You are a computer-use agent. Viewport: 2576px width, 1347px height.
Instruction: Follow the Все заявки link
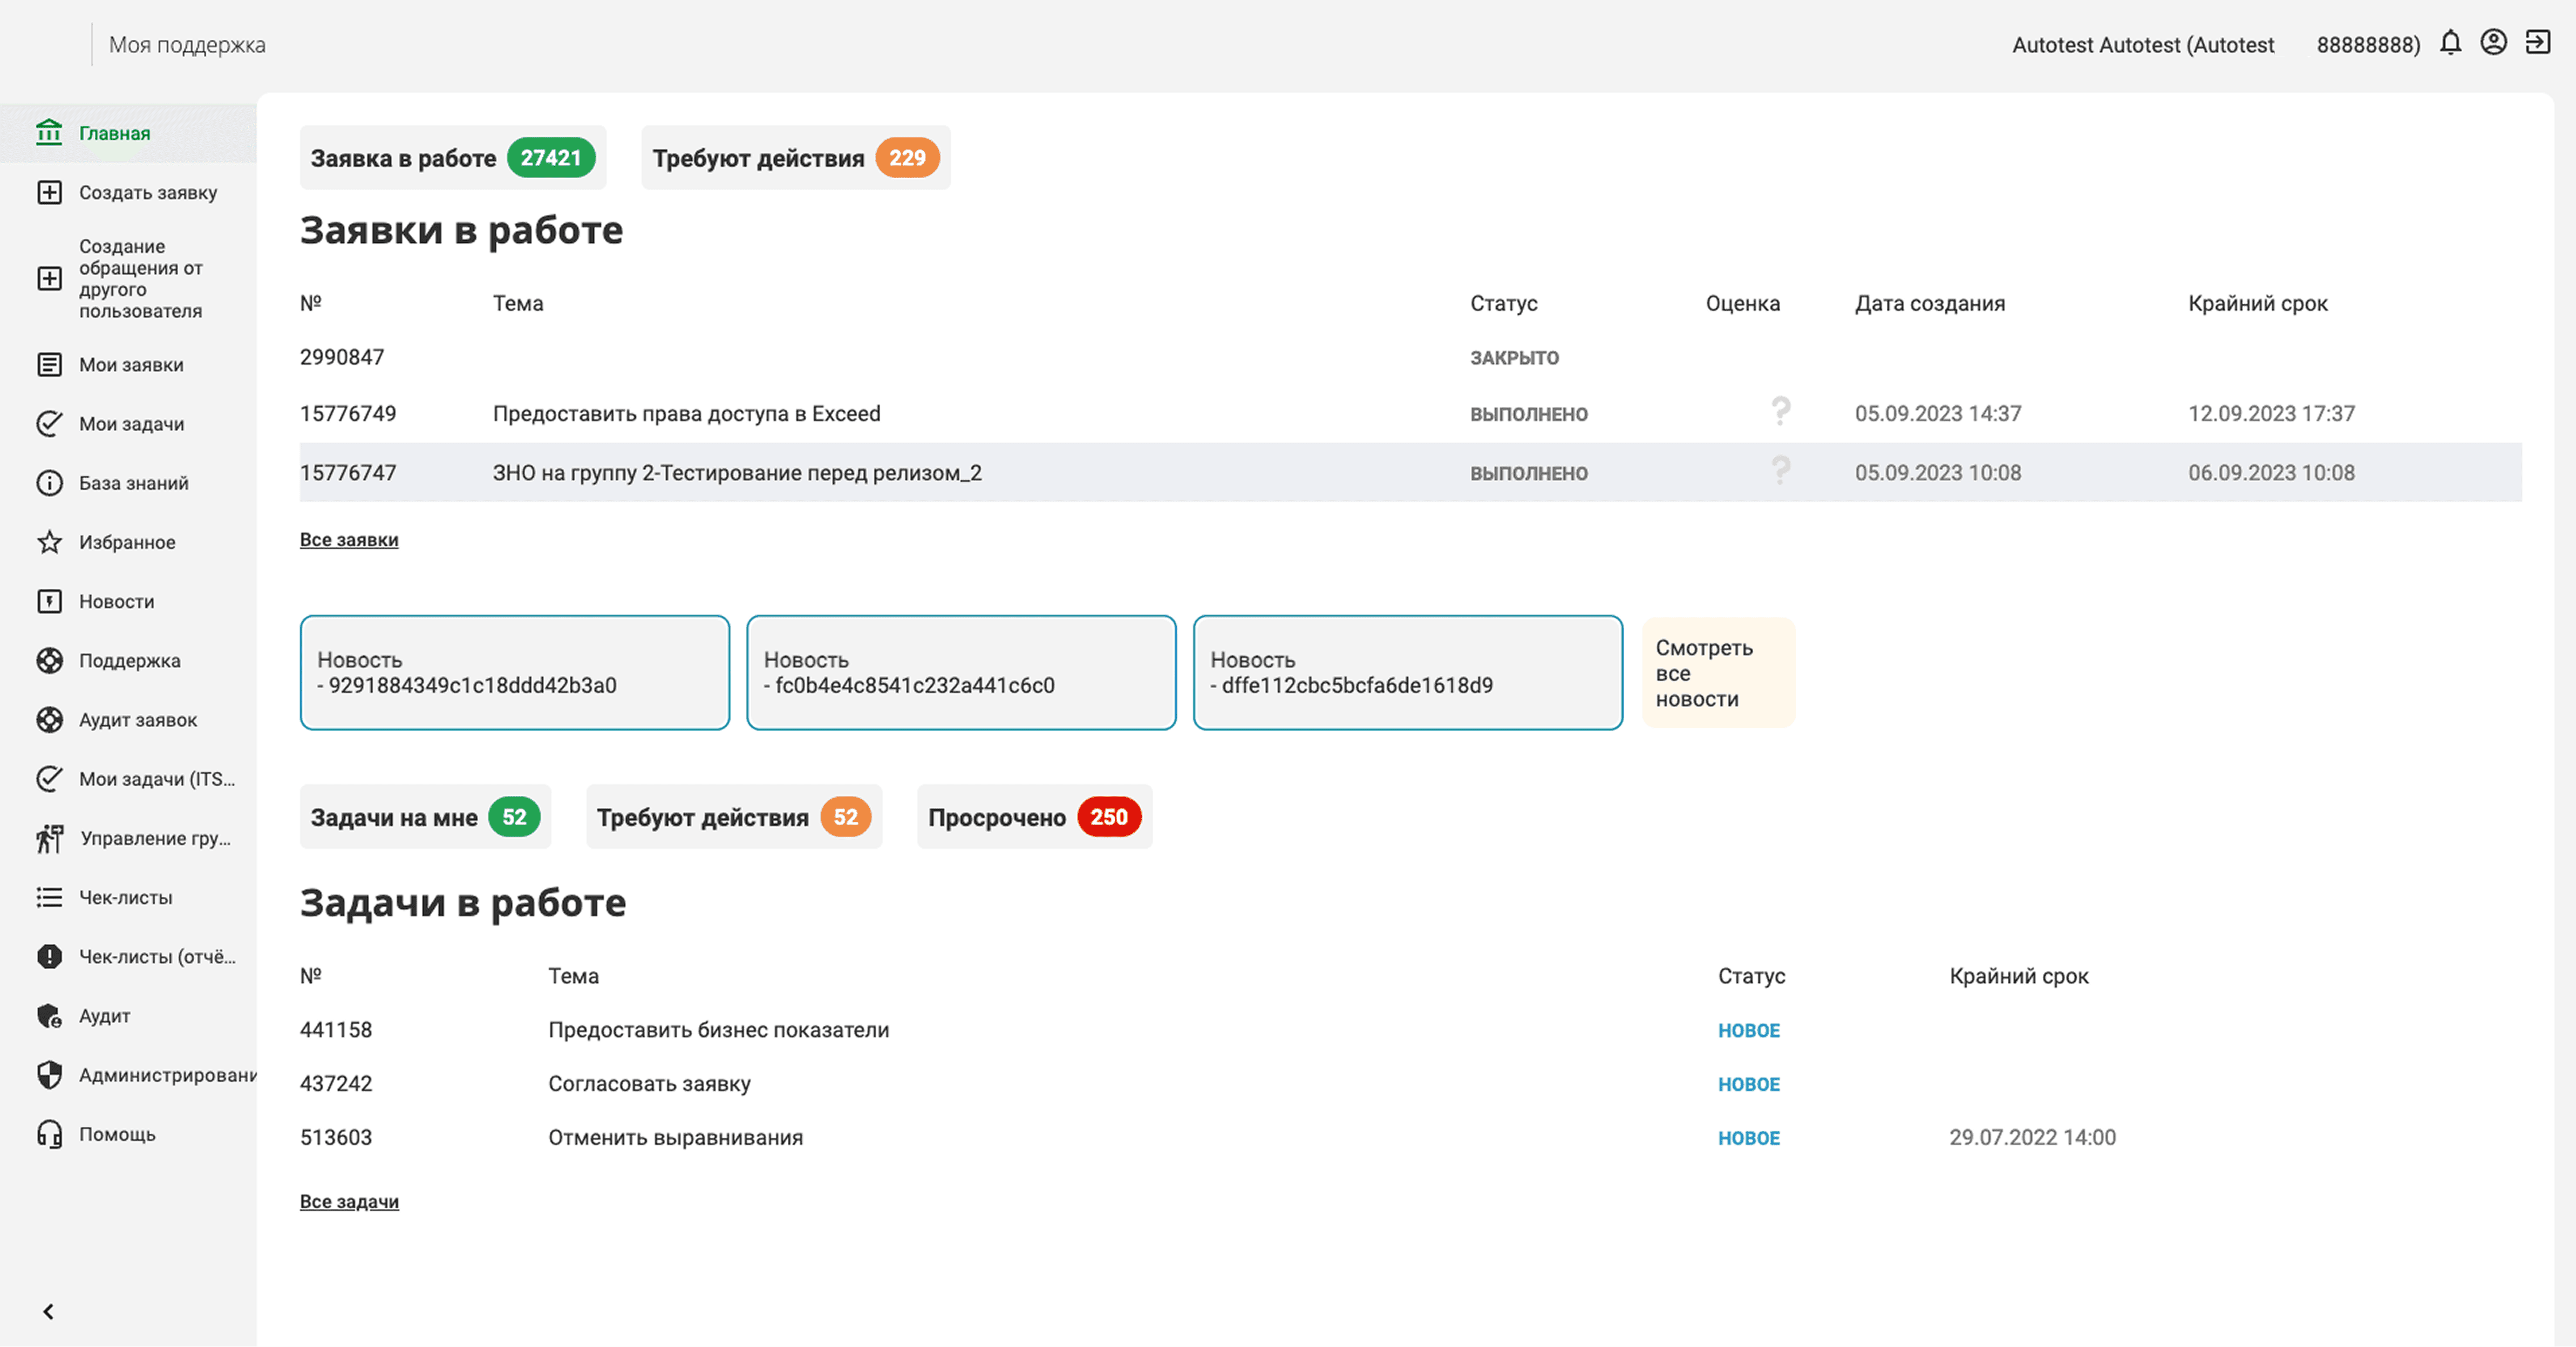point(349,540)
